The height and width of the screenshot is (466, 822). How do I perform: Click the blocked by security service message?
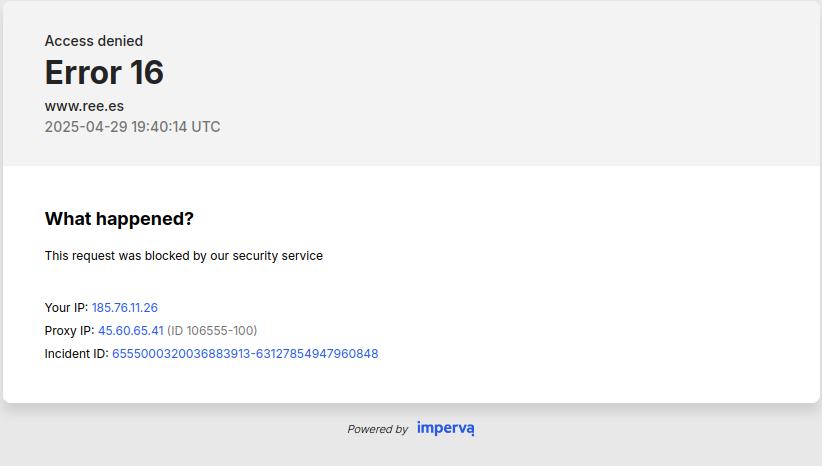(183, 256)
